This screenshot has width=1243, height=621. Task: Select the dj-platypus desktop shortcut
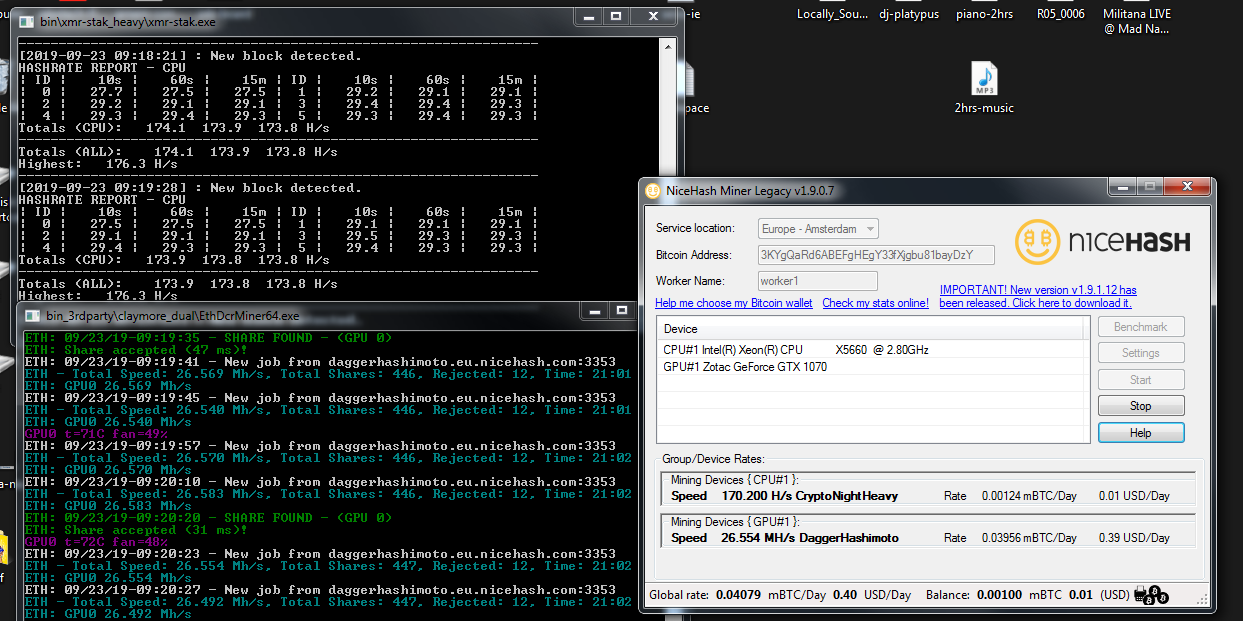click(x=912, y=14)
